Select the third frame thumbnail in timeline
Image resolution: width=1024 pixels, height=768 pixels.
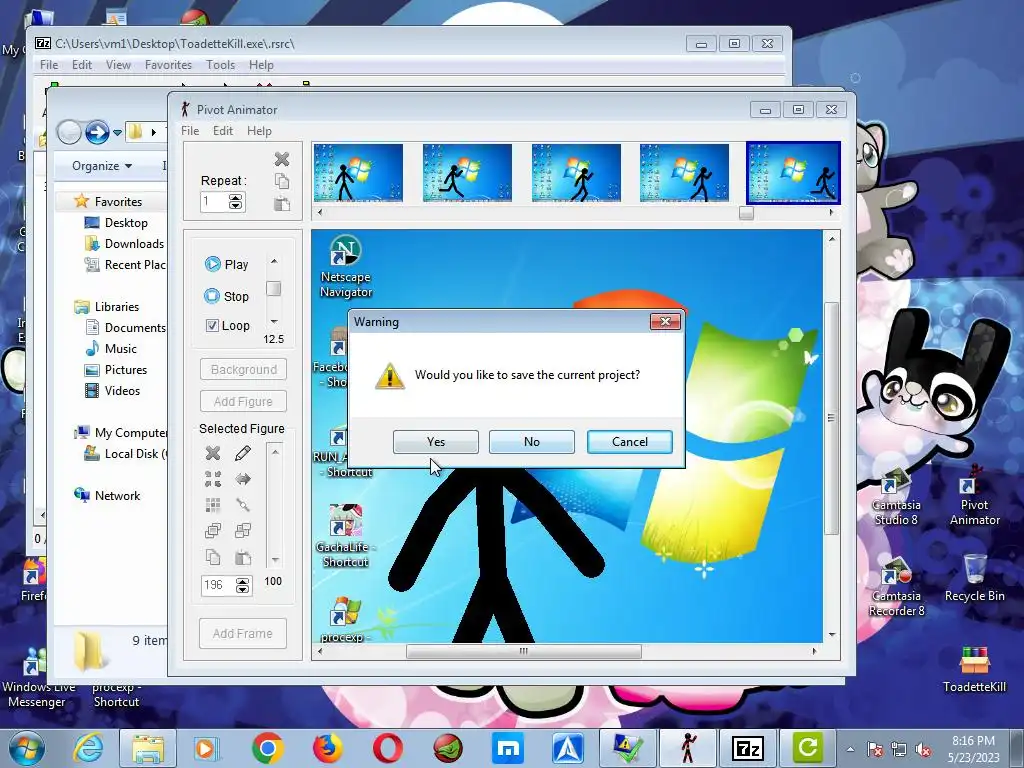coord(576,173)
